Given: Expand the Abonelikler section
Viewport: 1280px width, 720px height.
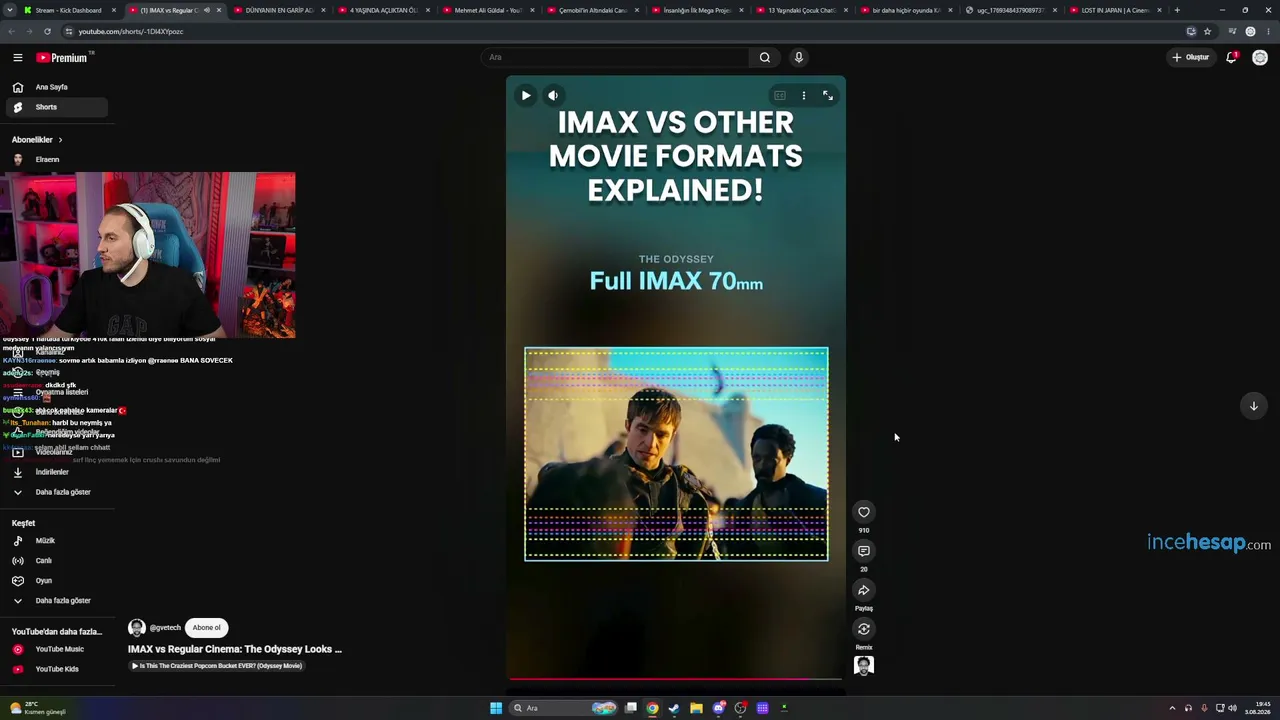Looking at the screenshot, I should (x=37, y=140).
